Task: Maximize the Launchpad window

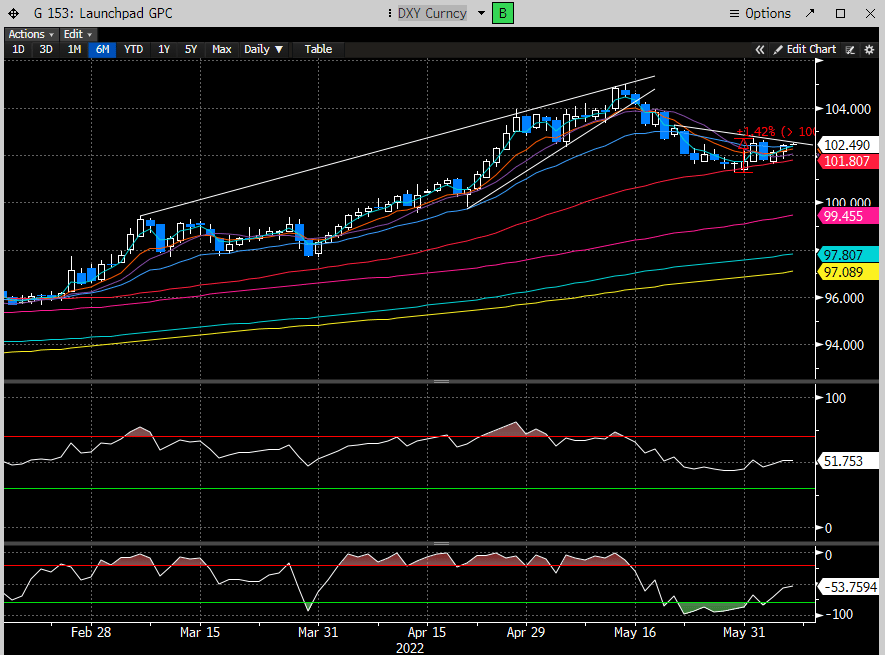Action: point(840,13)
